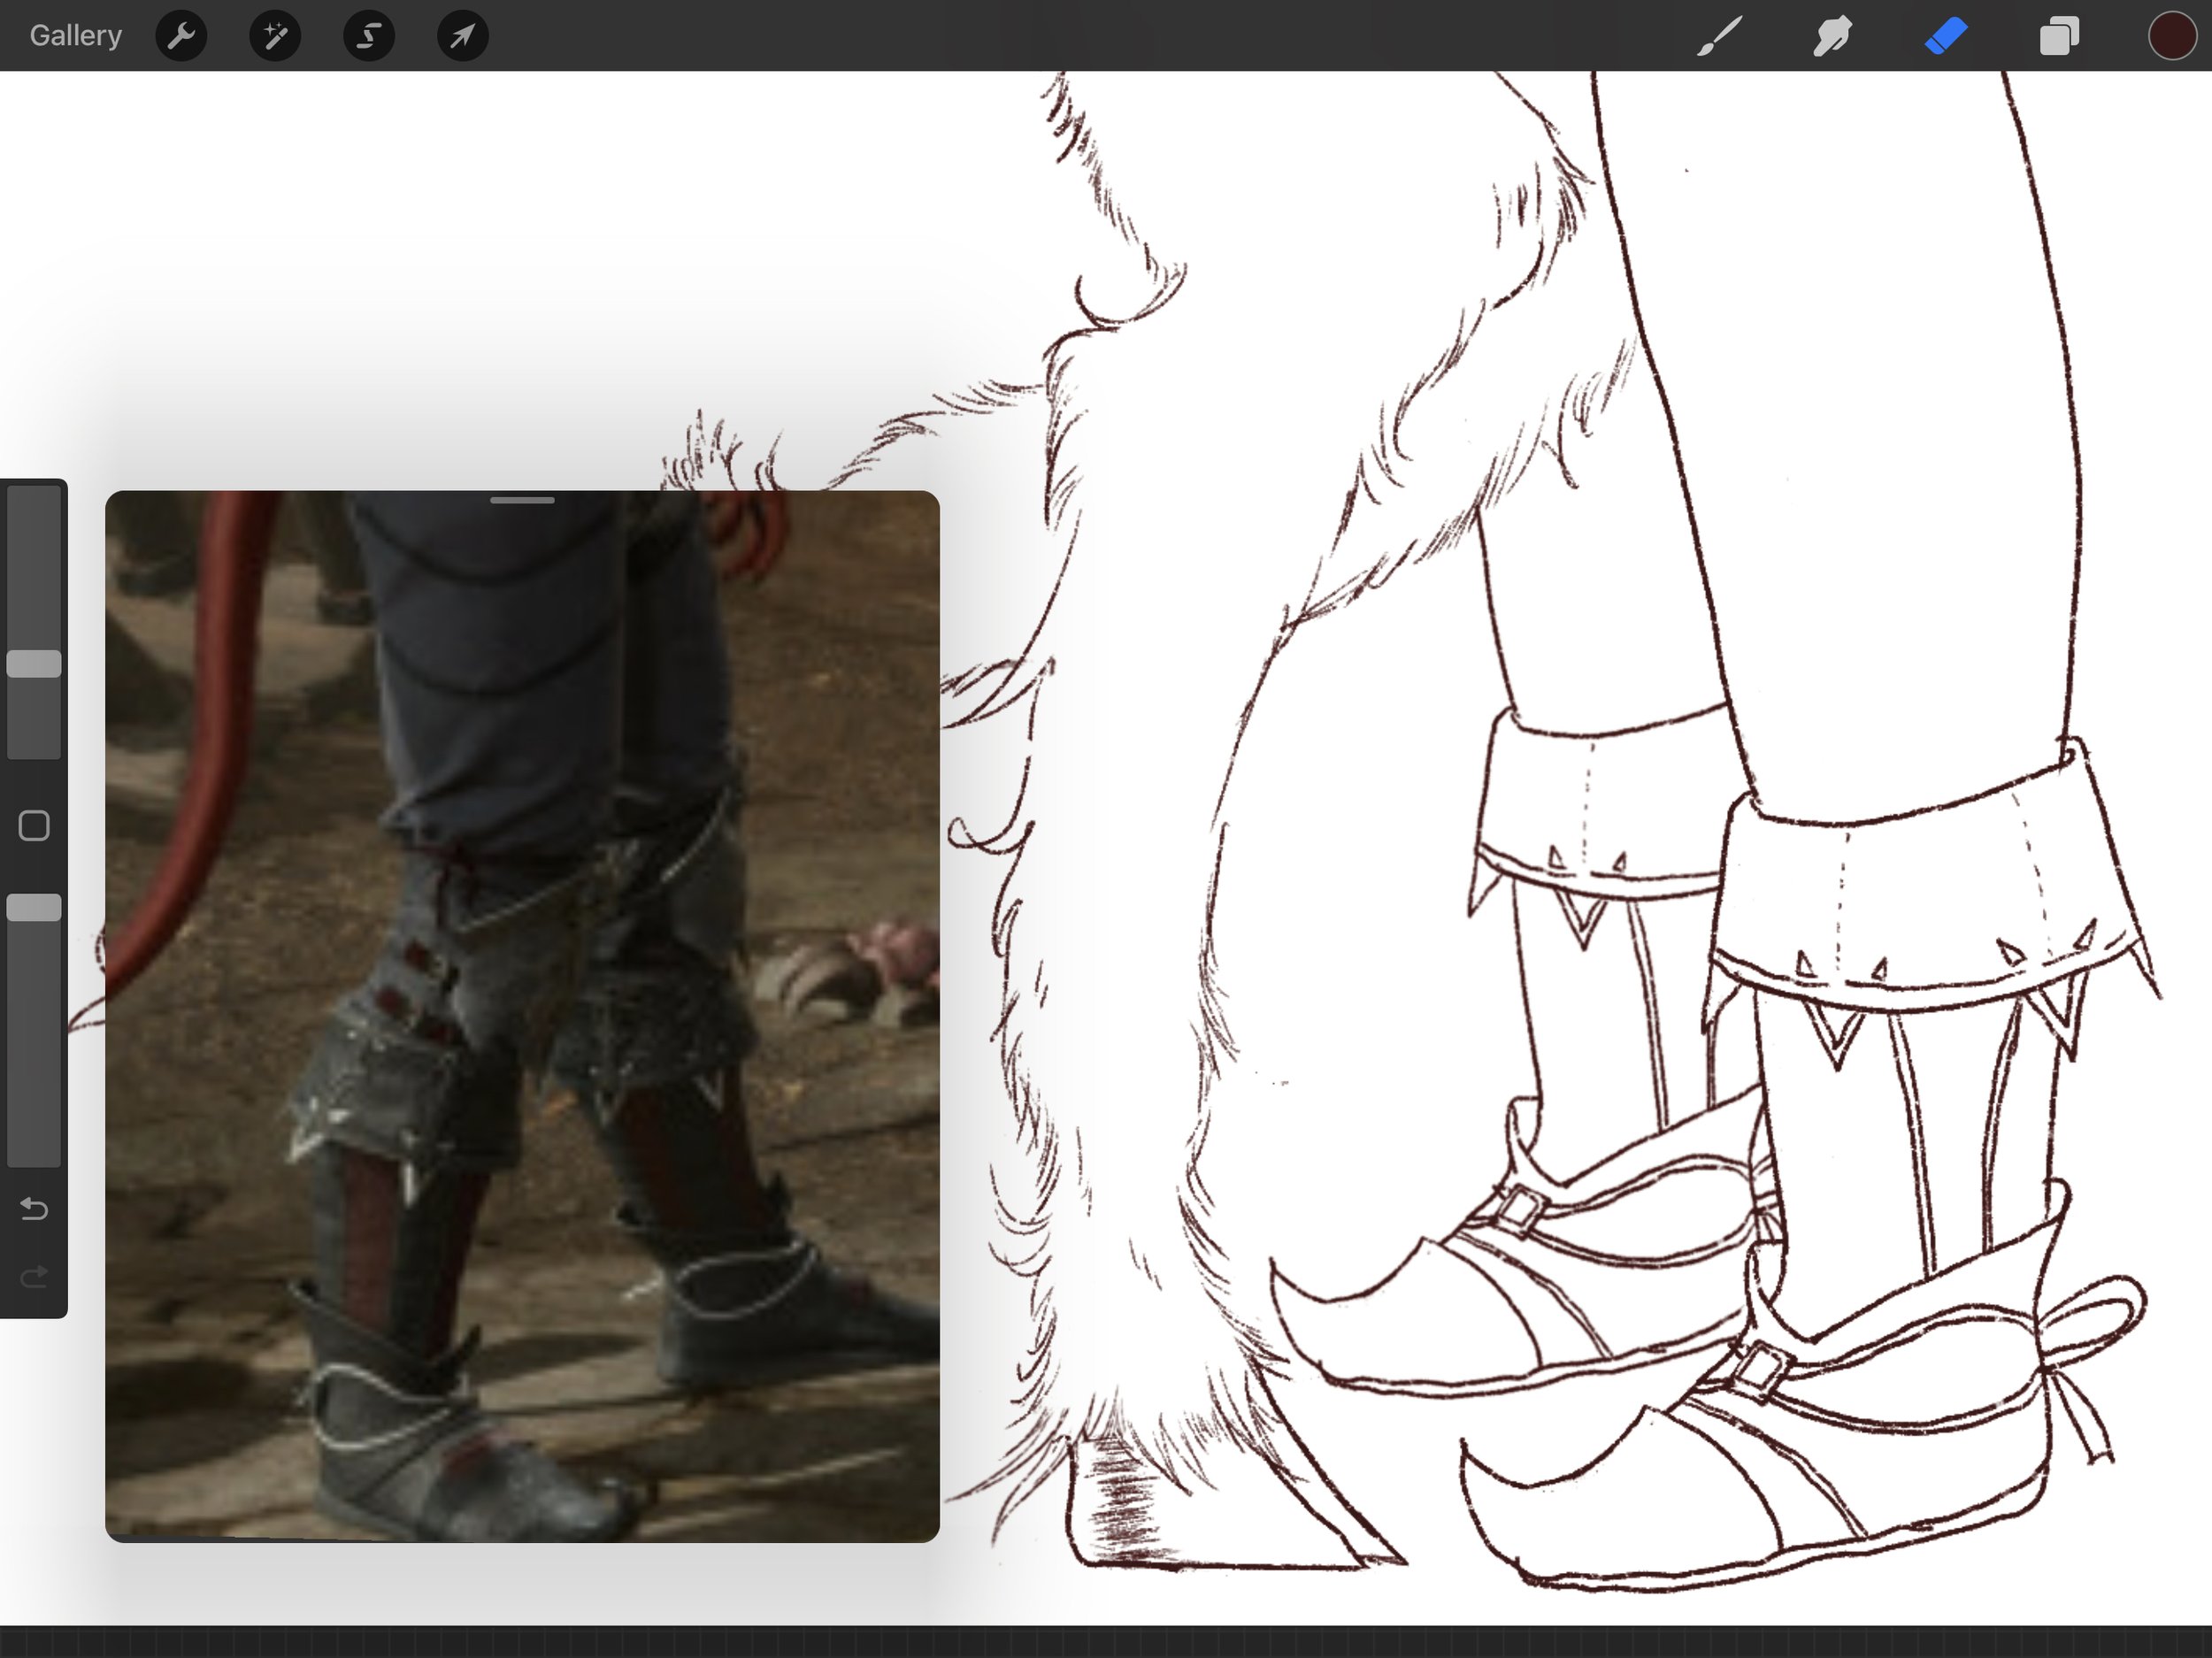Open the Gallery view
The height and width of the screenshot is (1658, 2212).
coord(75,36)
